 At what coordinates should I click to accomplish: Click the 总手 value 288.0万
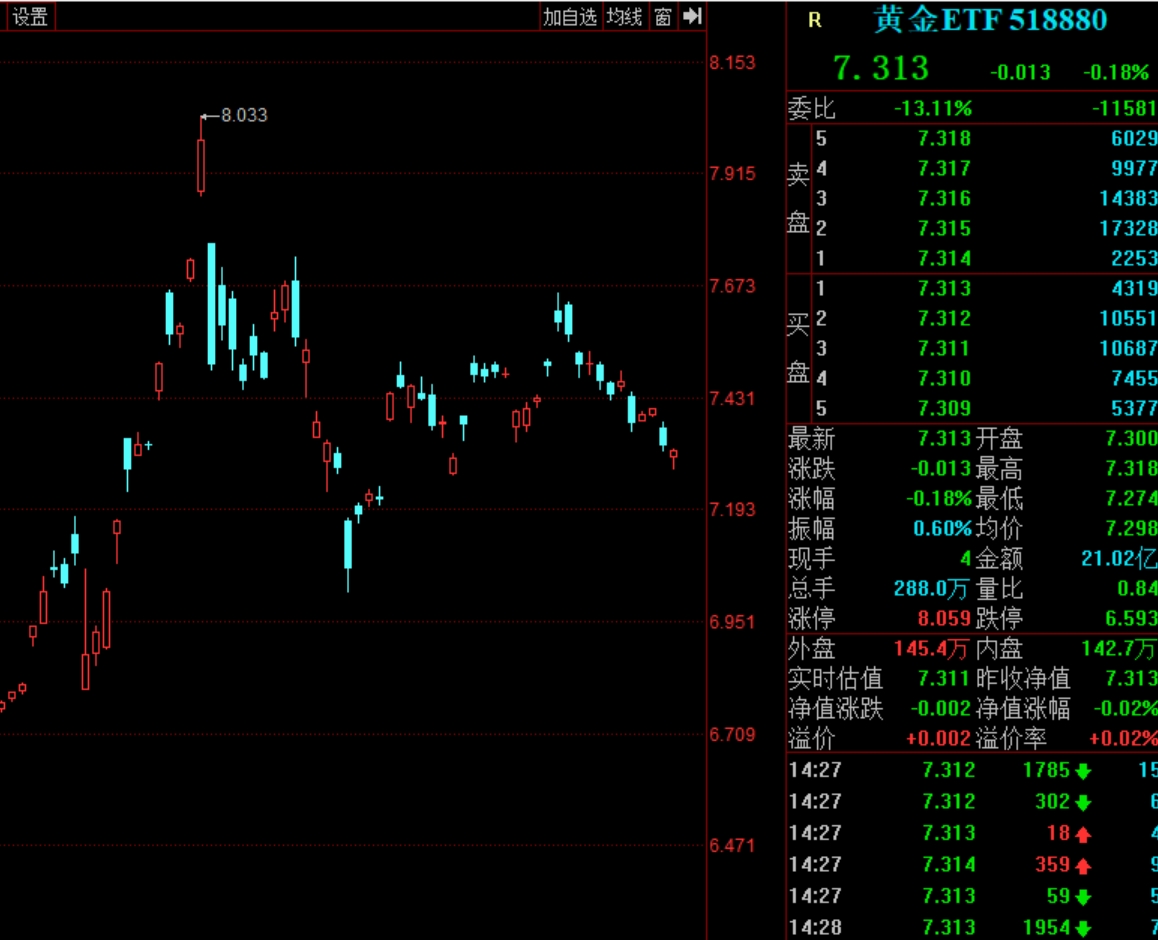coord(931,589)
